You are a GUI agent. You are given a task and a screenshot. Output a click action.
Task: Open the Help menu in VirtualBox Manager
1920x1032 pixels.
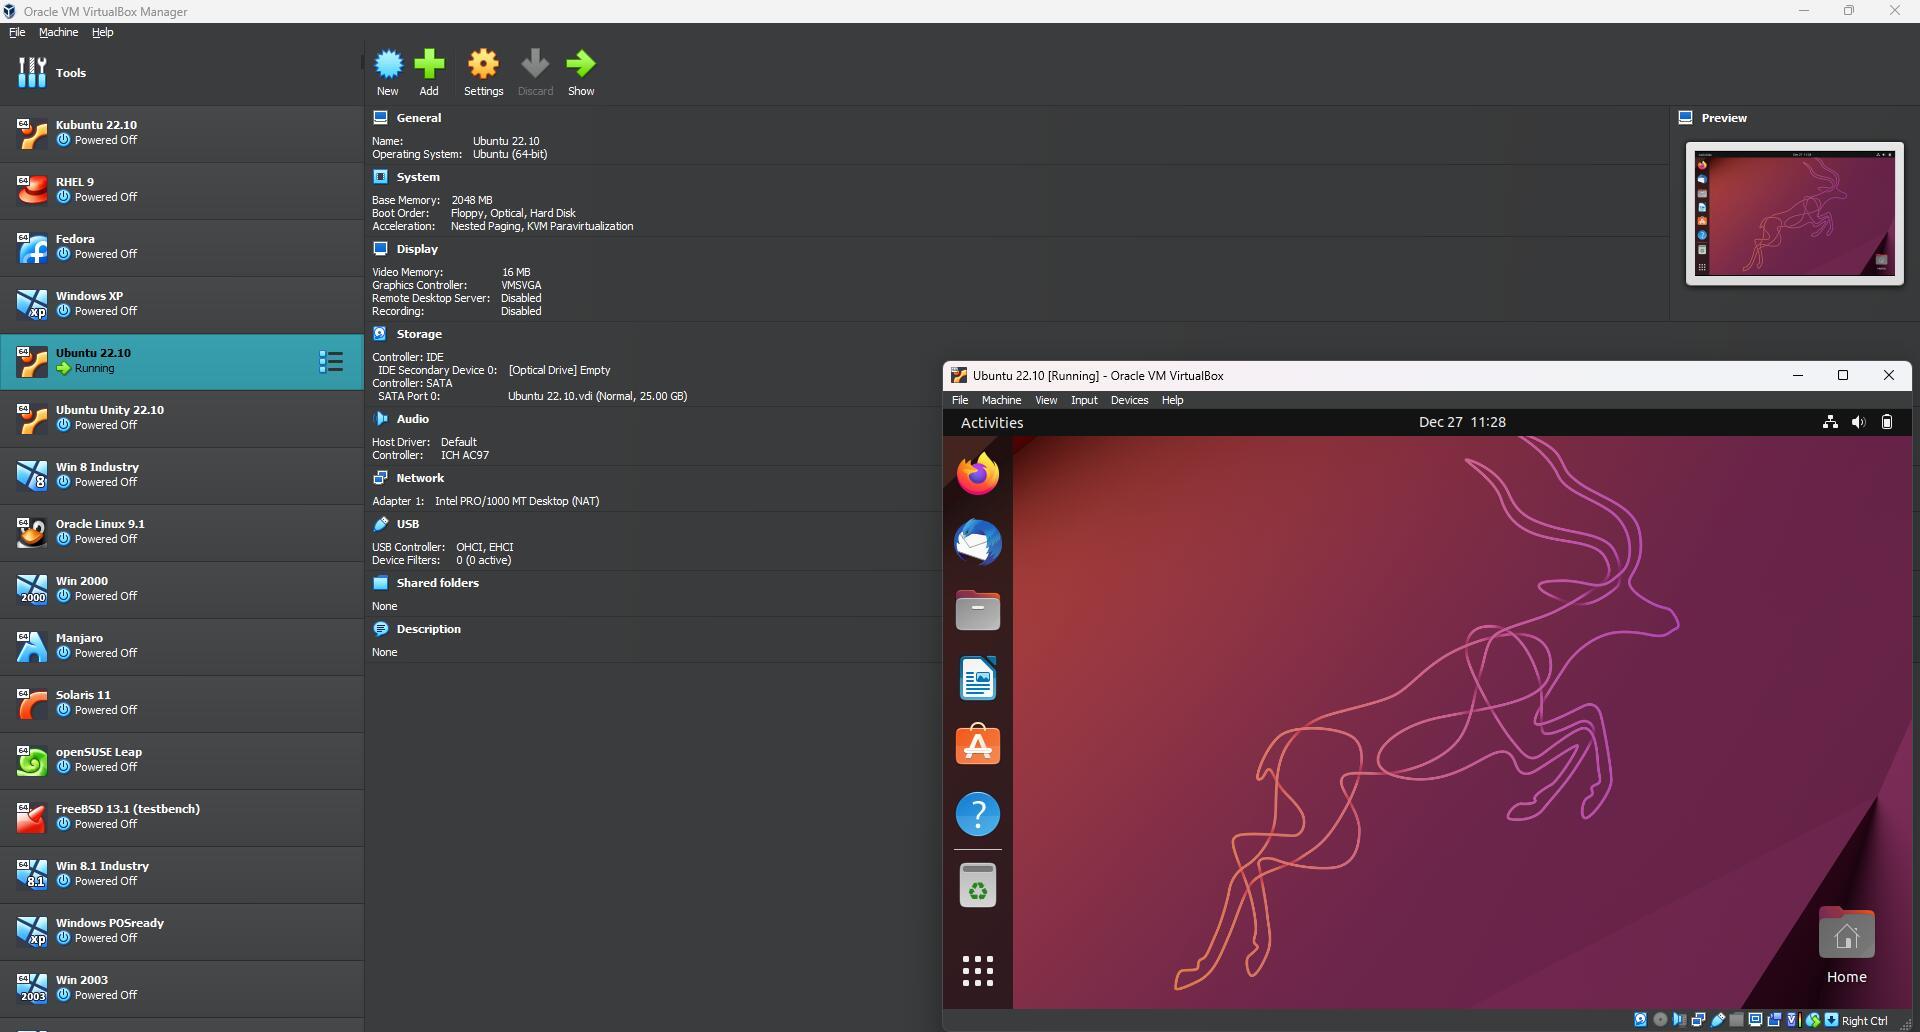102,32
